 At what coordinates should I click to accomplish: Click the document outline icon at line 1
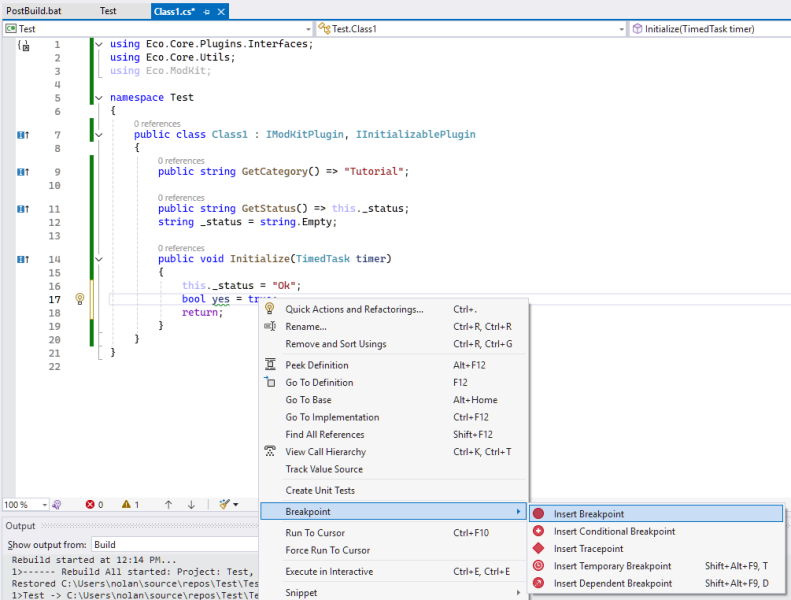(24, 45)
